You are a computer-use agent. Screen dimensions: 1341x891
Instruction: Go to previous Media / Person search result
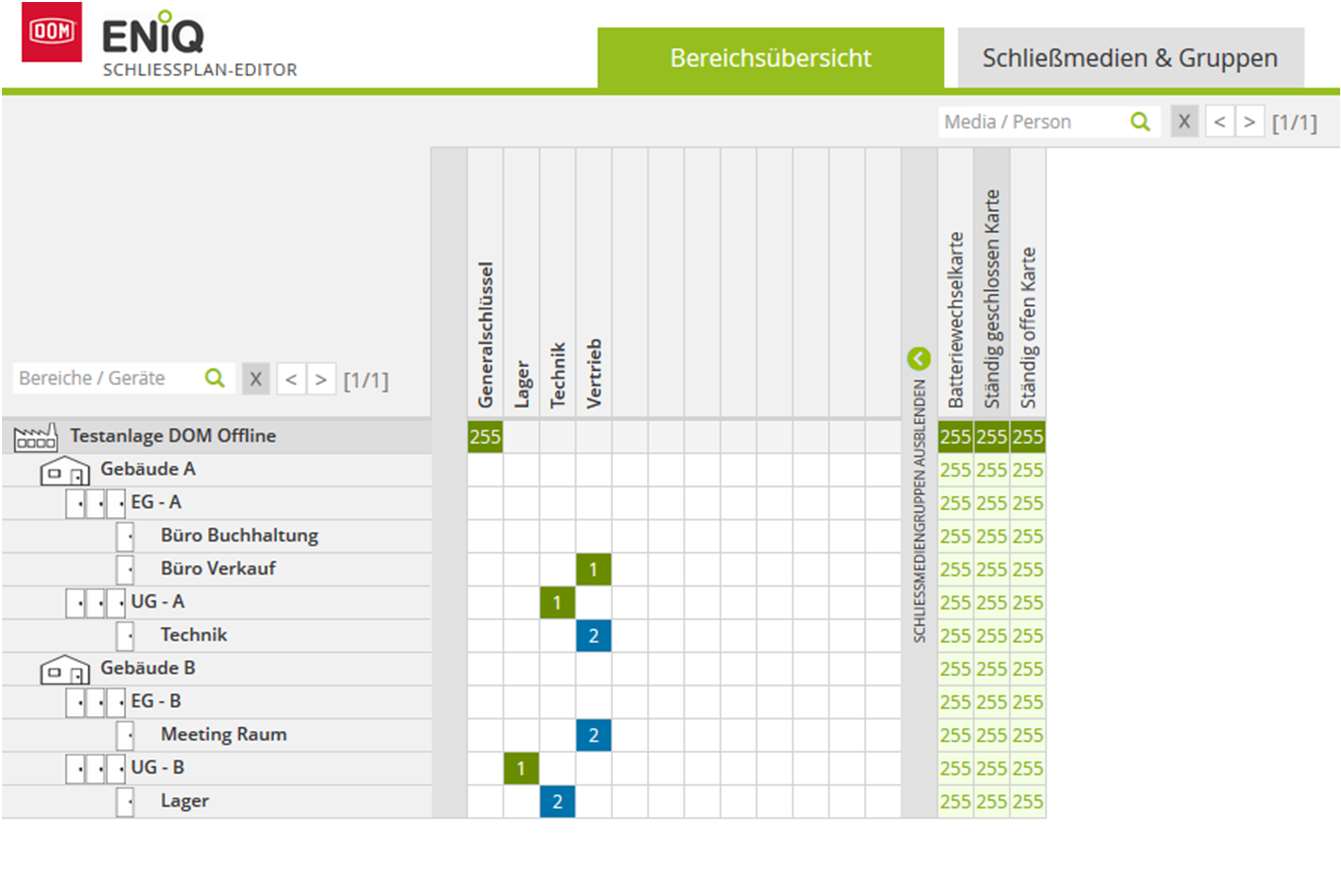click(1219, 122)
